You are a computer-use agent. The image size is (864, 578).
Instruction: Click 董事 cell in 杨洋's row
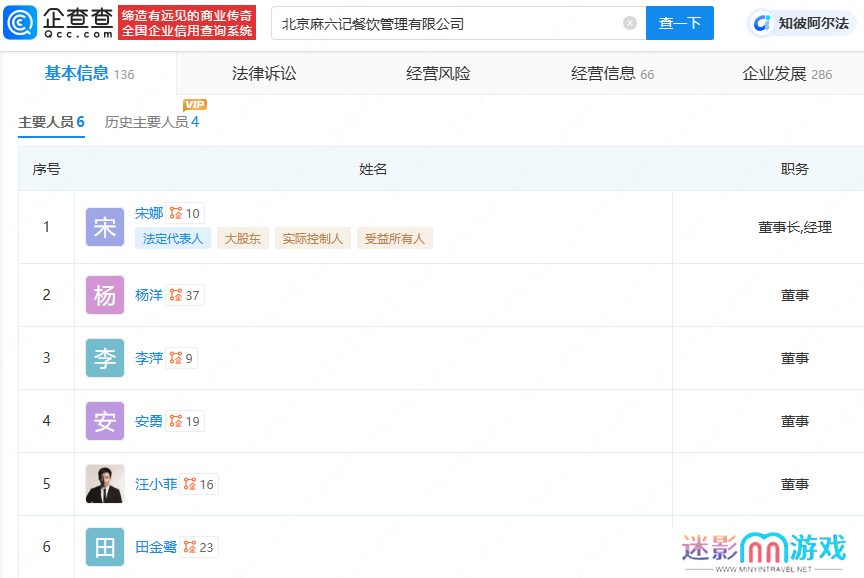click(795, 295)
